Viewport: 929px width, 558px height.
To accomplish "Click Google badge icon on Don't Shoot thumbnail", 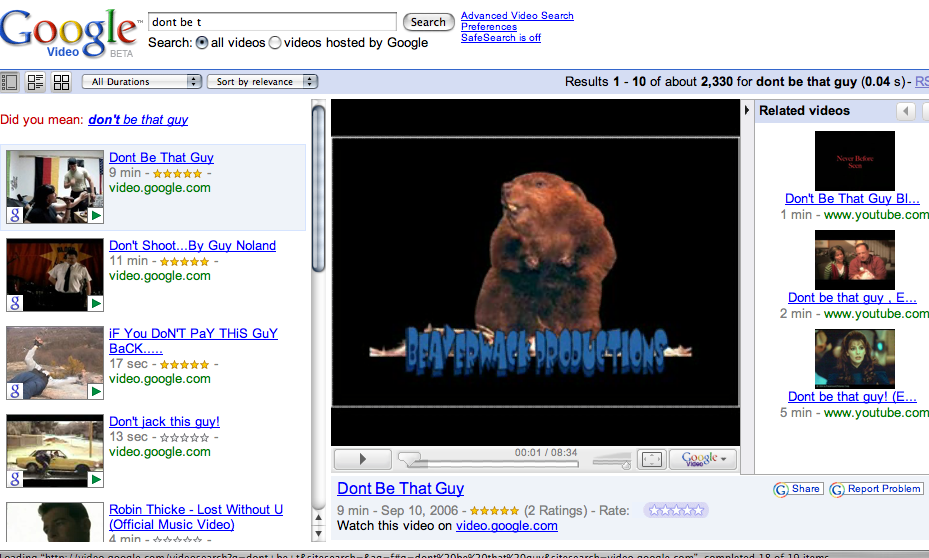I will 15,303.
